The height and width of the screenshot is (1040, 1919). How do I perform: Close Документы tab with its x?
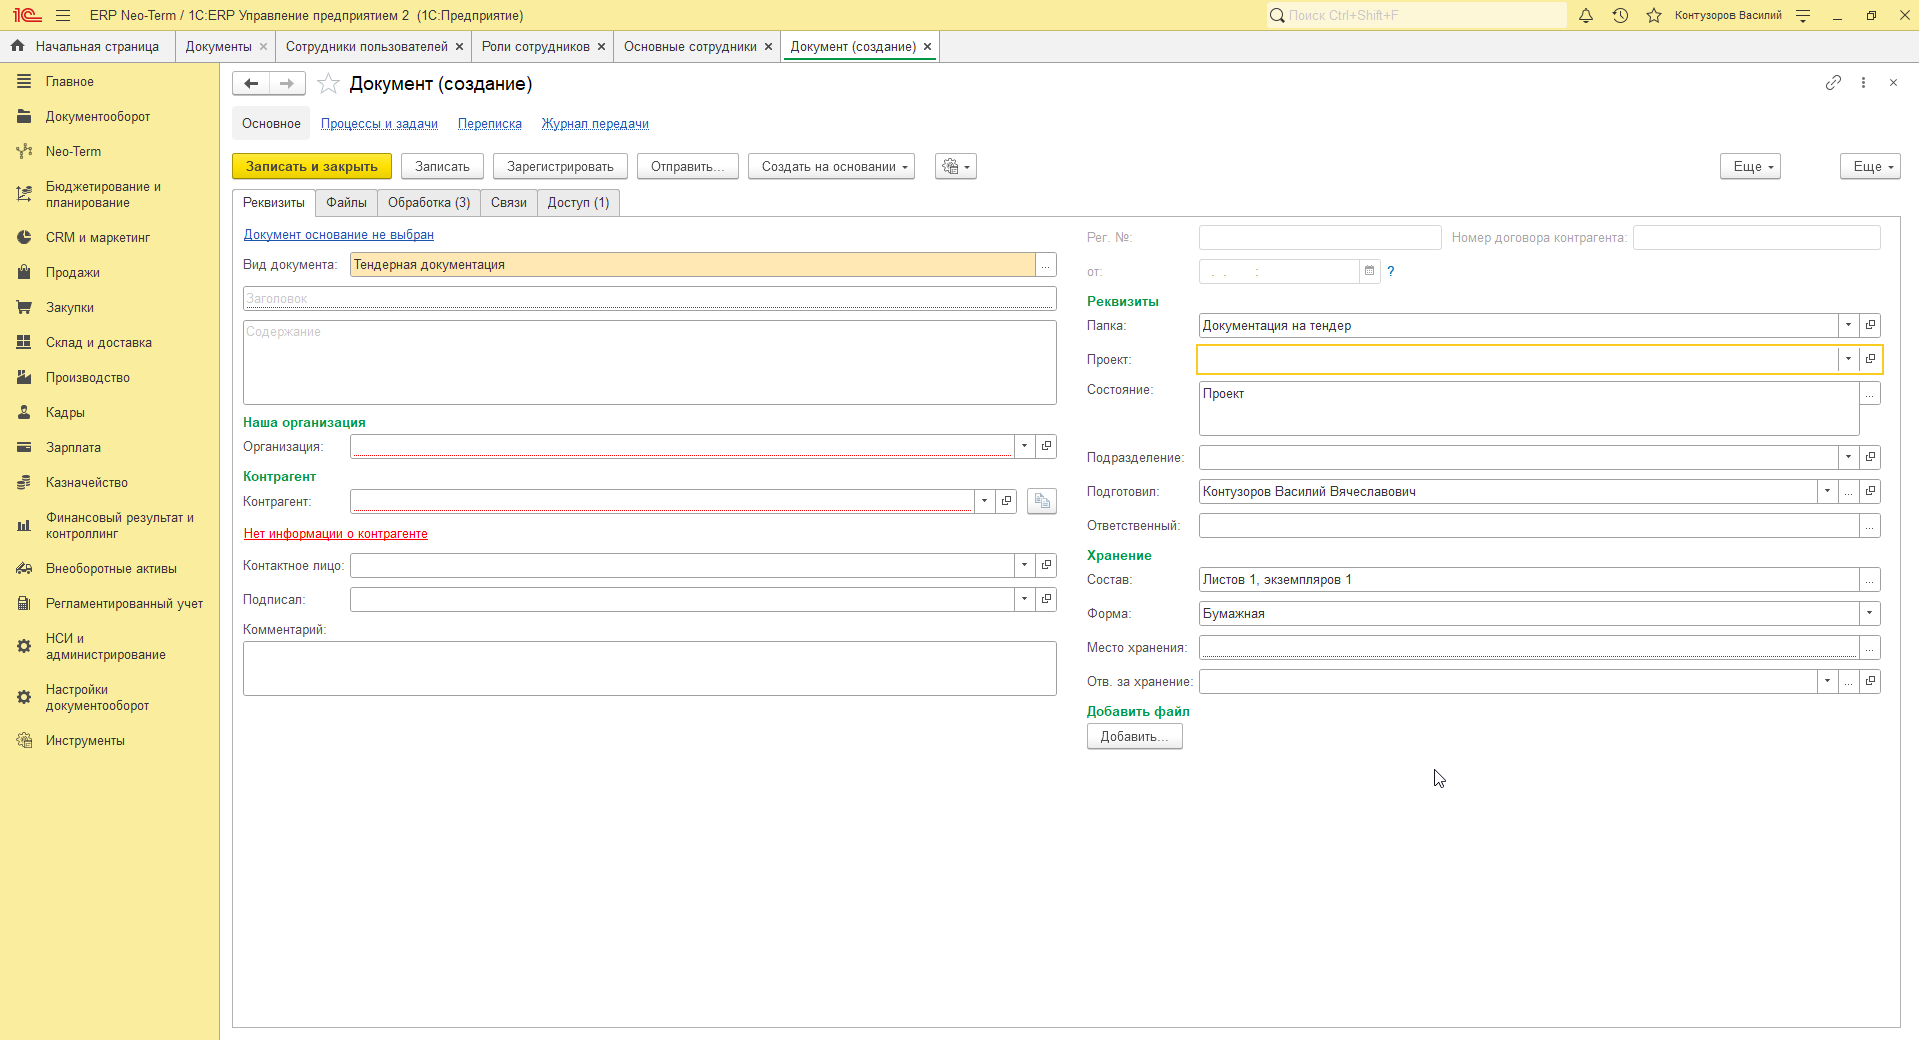[263, 46]
